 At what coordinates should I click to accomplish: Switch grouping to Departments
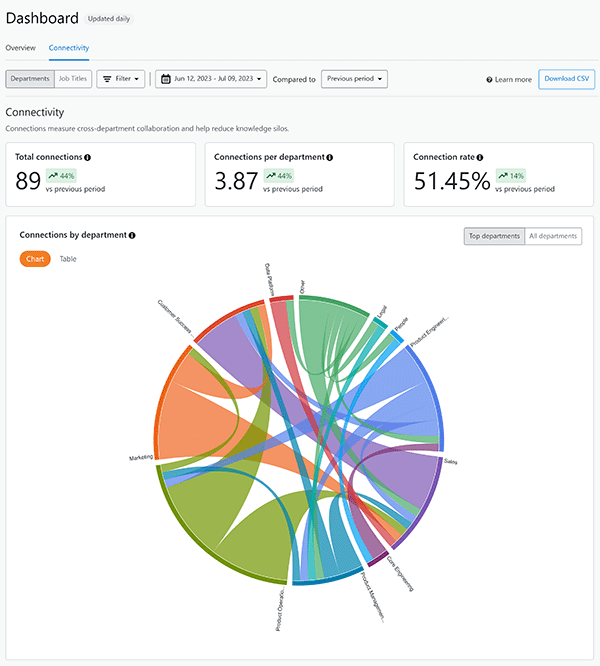coord(30,79)
